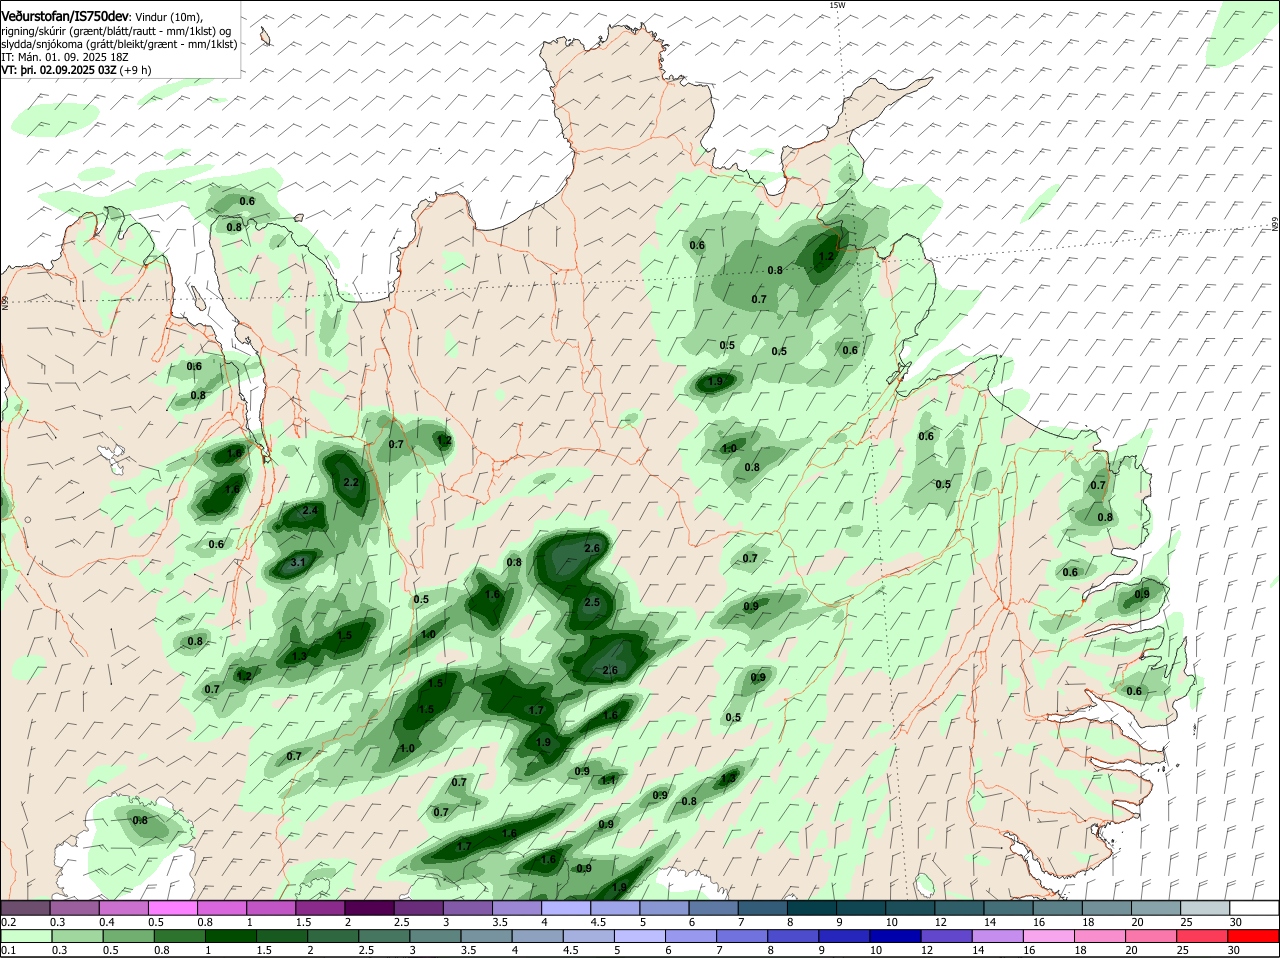Click the Veðurstofan/IS750dev title text
The width and height of the screenshot is (1280, 958).
pos(65,17)
